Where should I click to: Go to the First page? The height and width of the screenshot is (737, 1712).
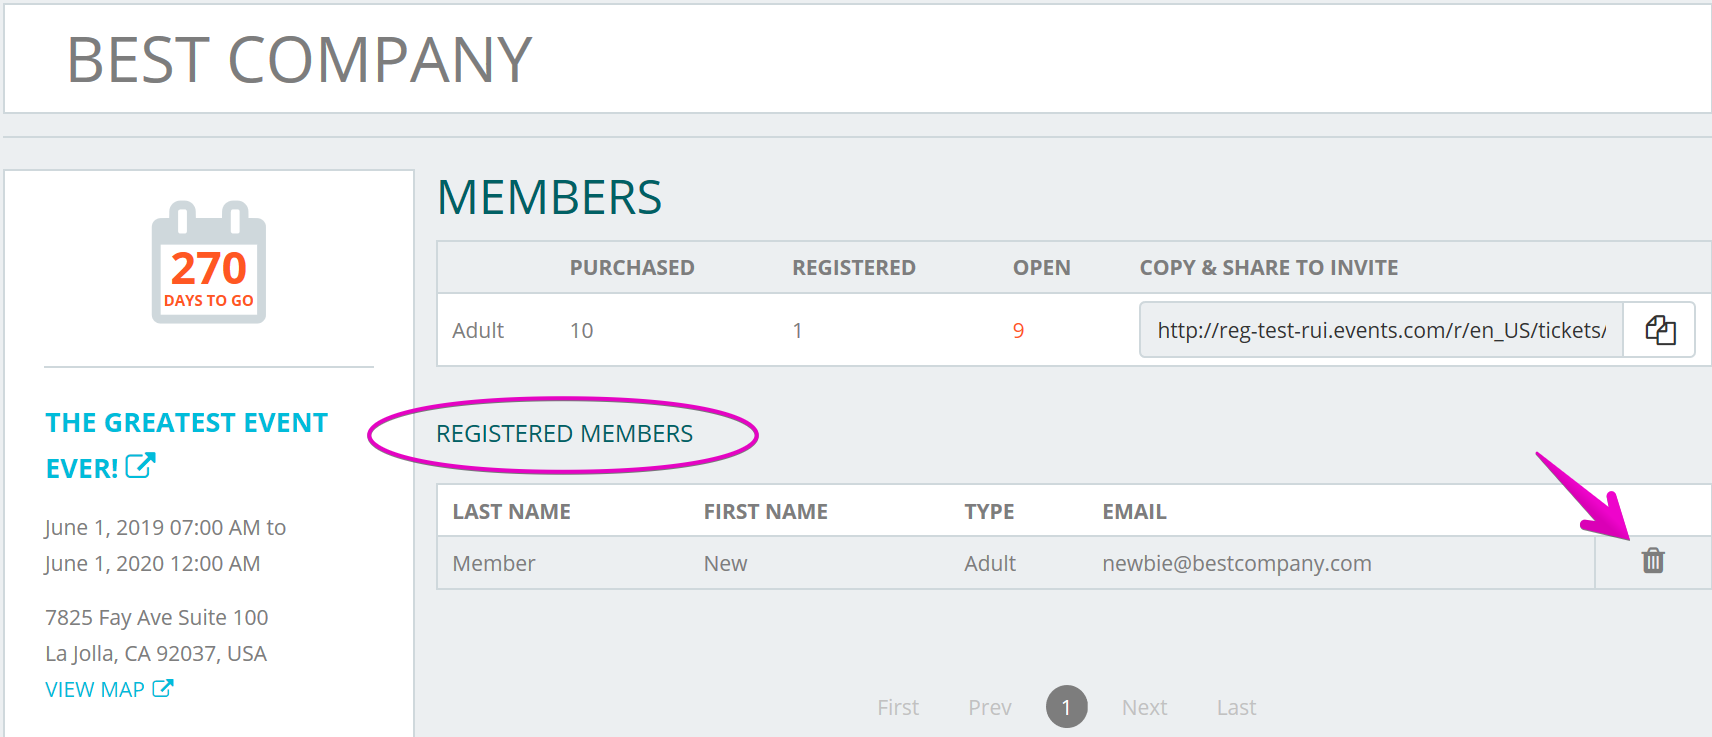(x=898, y=707)
